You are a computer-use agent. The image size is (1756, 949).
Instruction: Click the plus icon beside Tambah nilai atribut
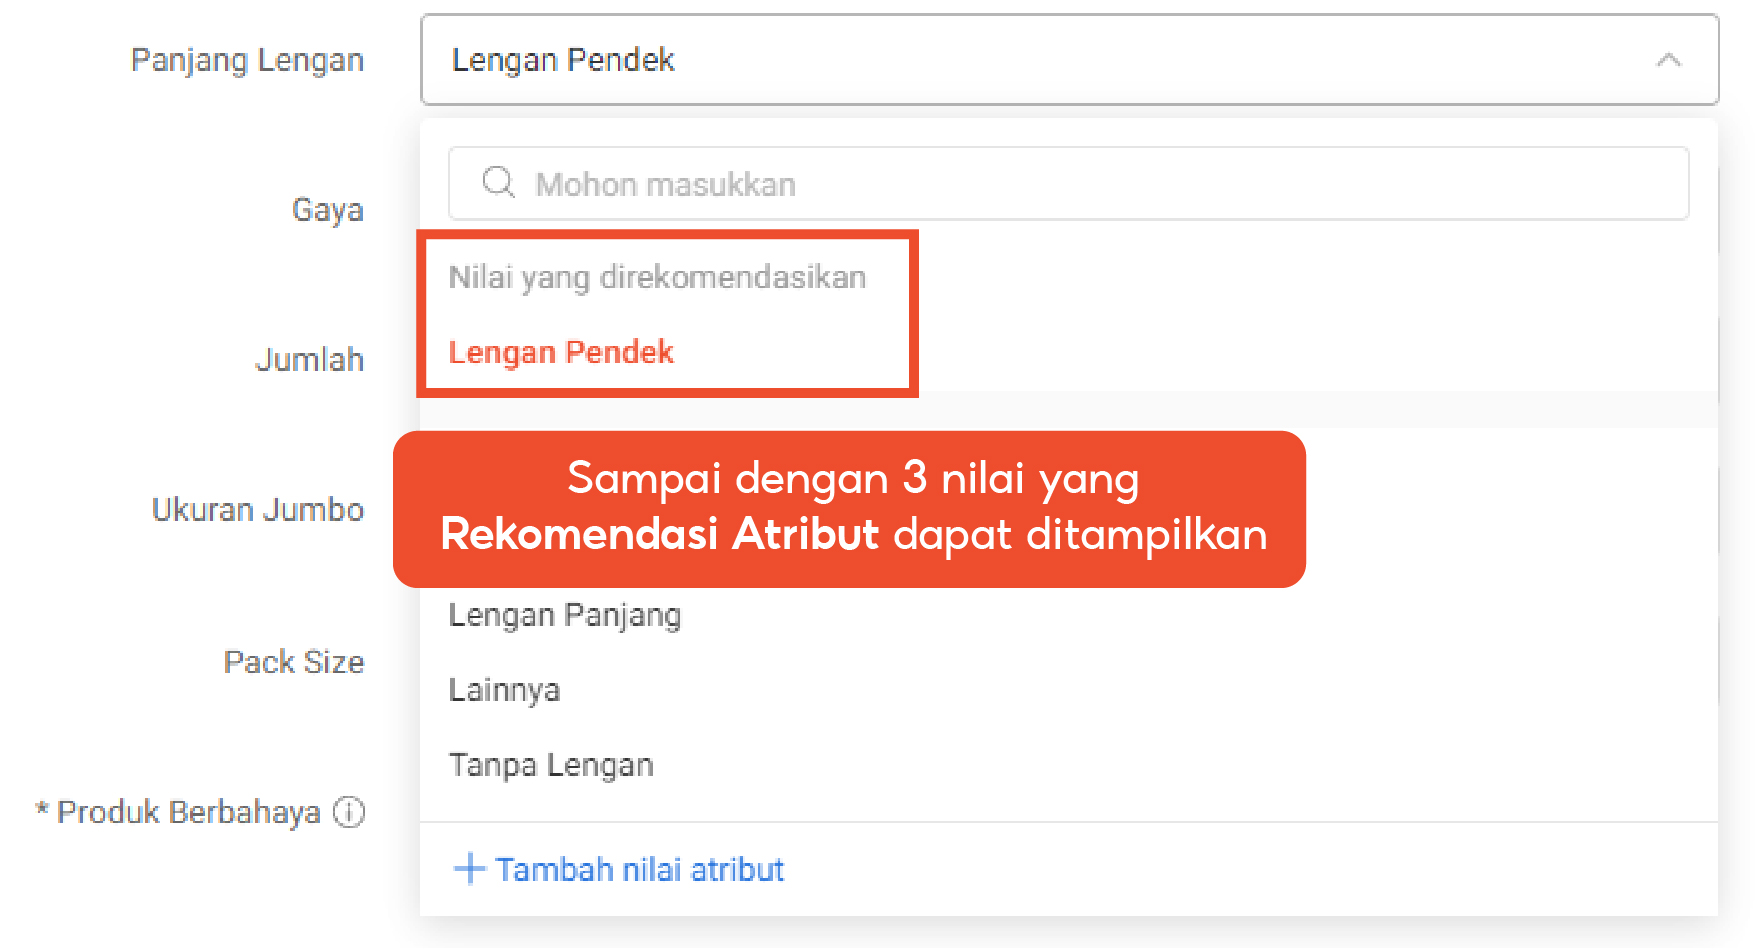click(468, 868)
